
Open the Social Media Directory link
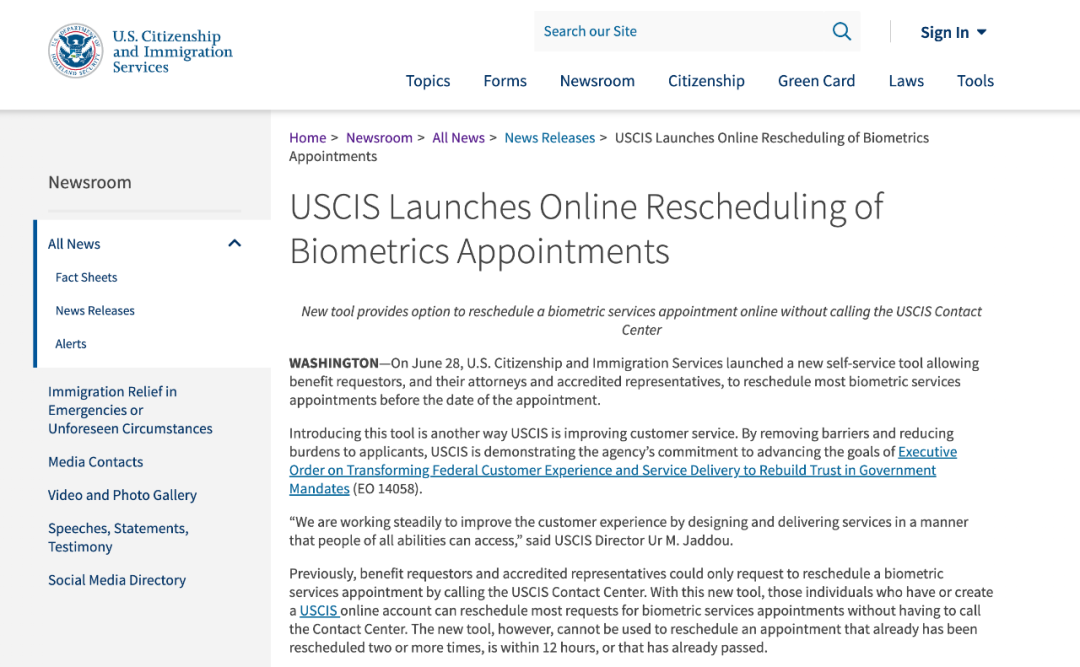click(117, 580)
